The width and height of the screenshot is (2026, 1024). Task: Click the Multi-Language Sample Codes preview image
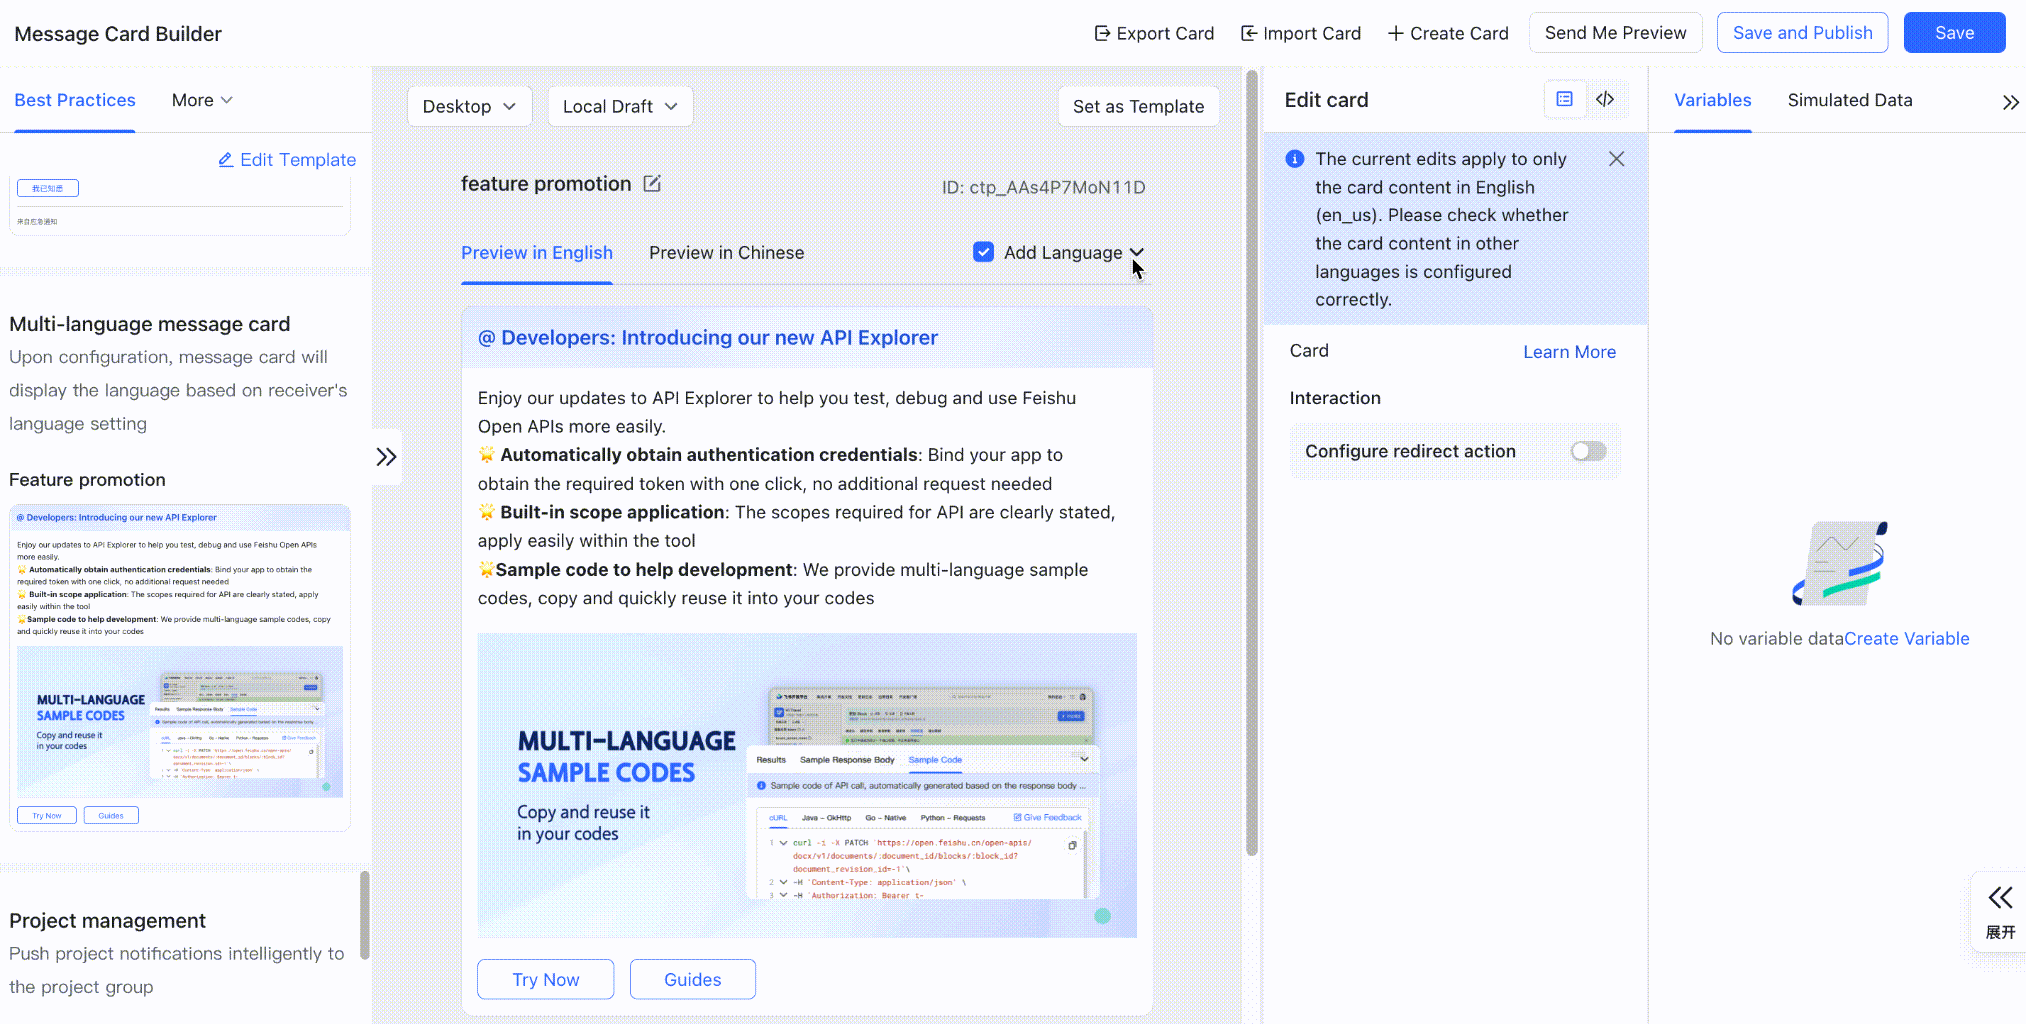[x=807, y=785]
